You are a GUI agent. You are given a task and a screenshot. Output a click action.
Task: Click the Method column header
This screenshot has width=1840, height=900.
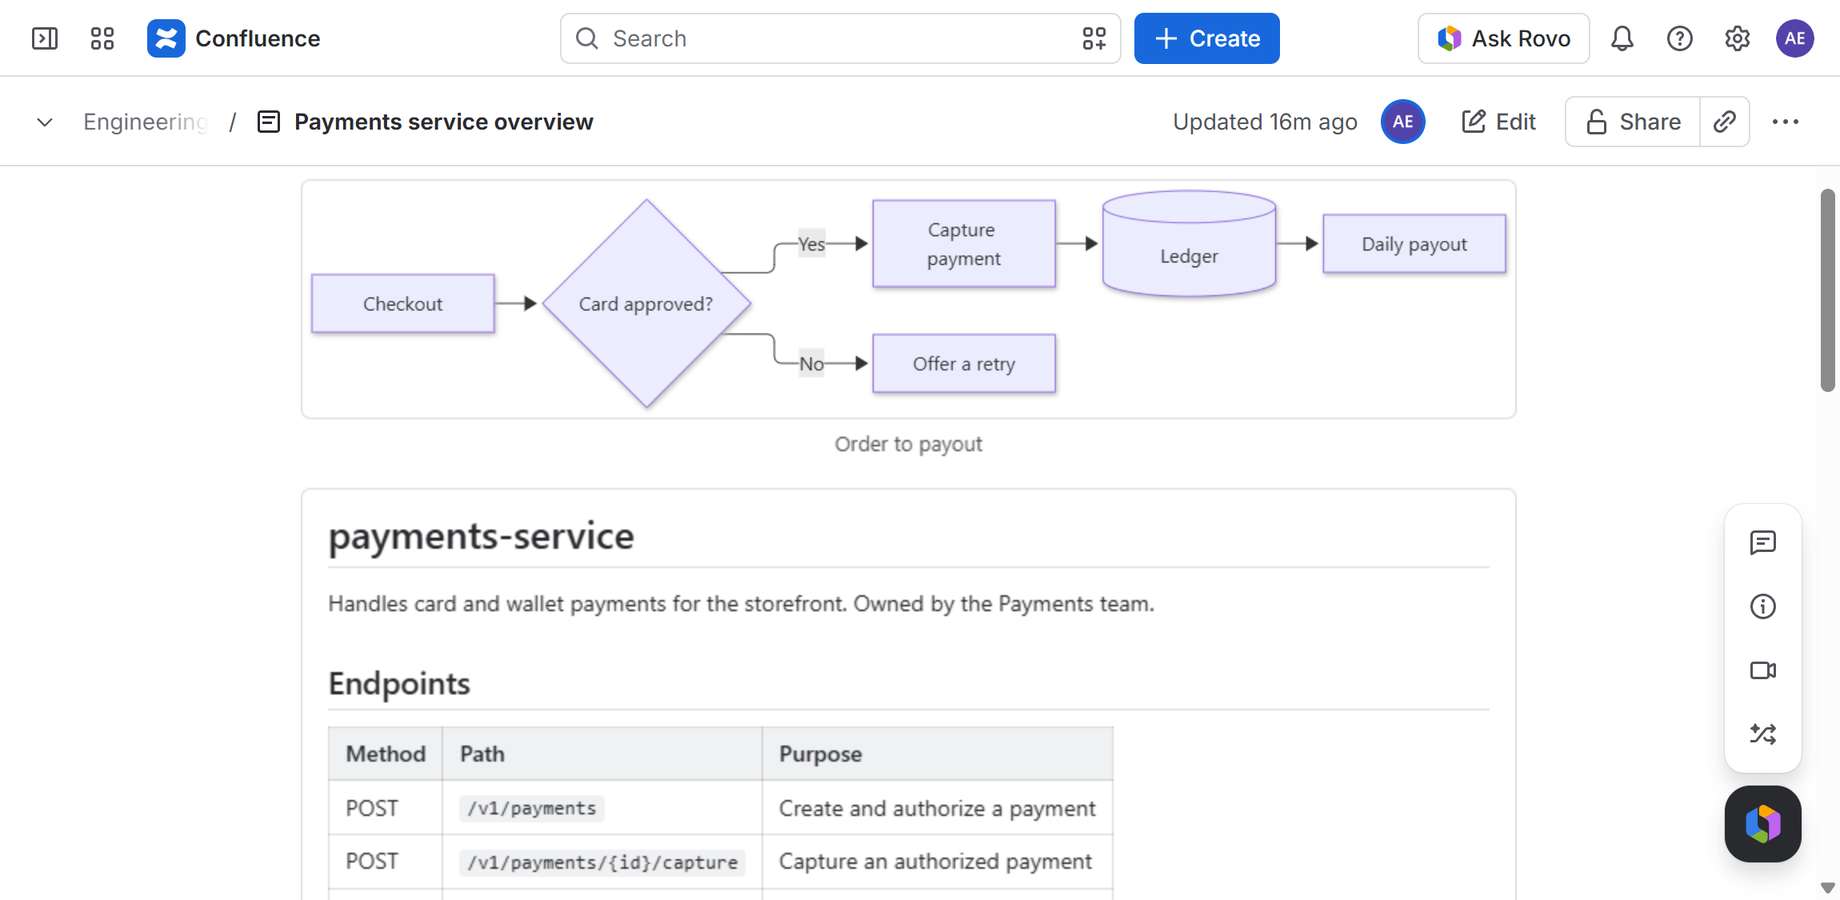coord(386,754)
